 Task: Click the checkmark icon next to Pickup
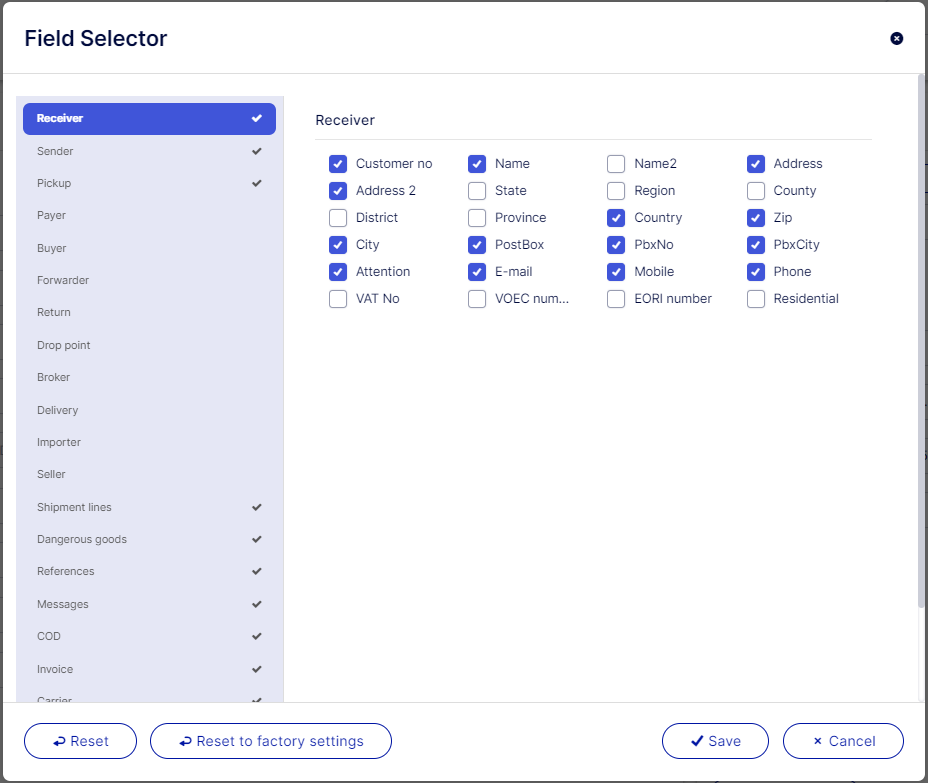pyautogui.click(x=257, y=183)
